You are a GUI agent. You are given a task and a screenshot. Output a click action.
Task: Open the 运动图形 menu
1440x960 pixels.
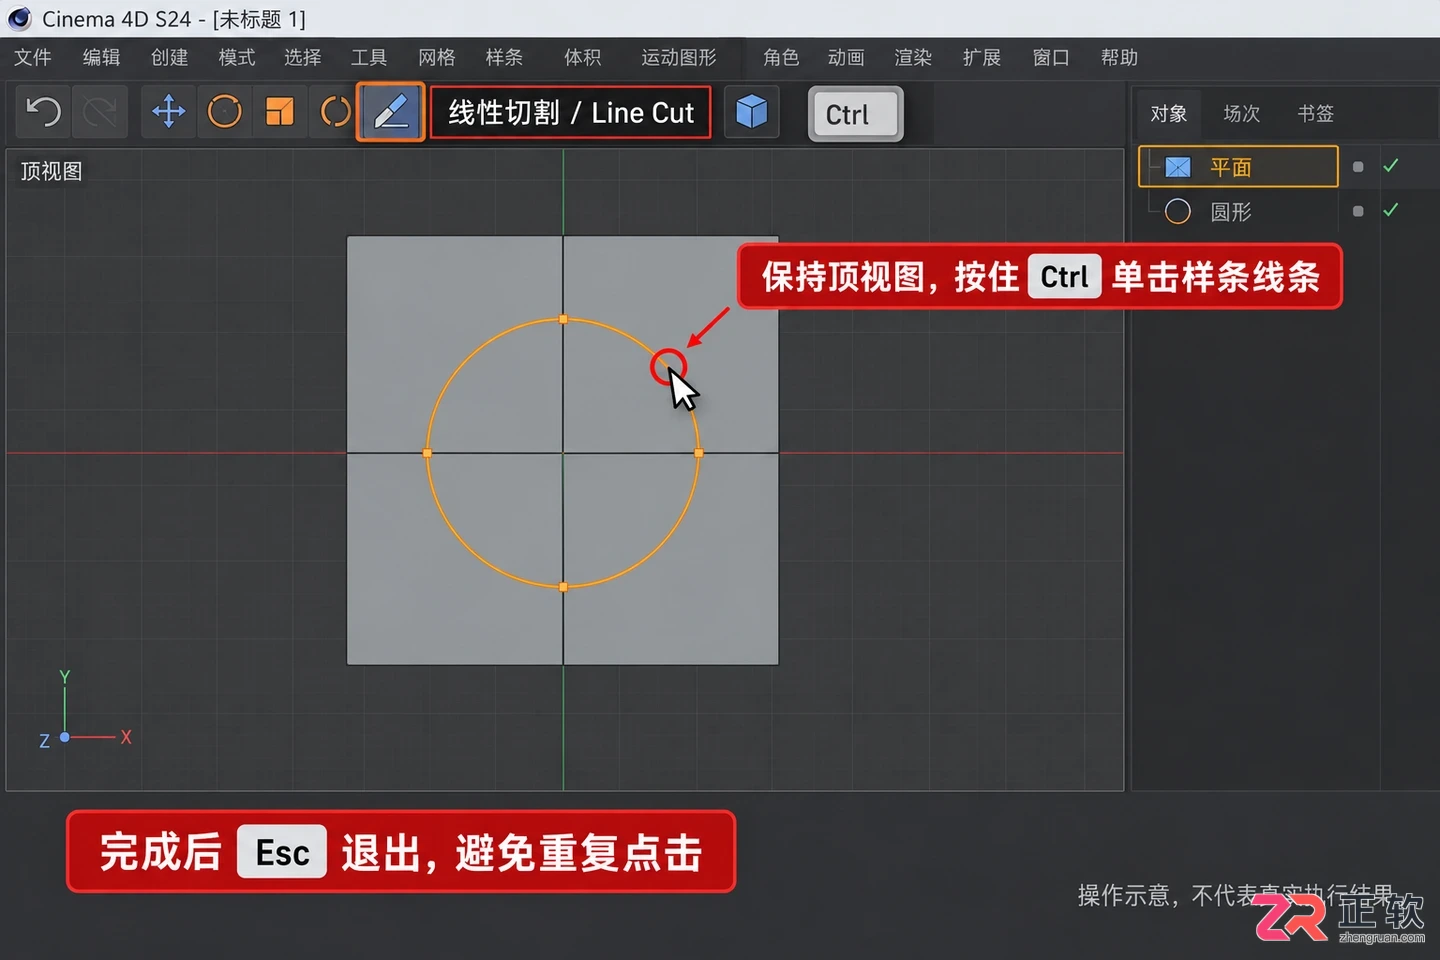tap(679, 57)
